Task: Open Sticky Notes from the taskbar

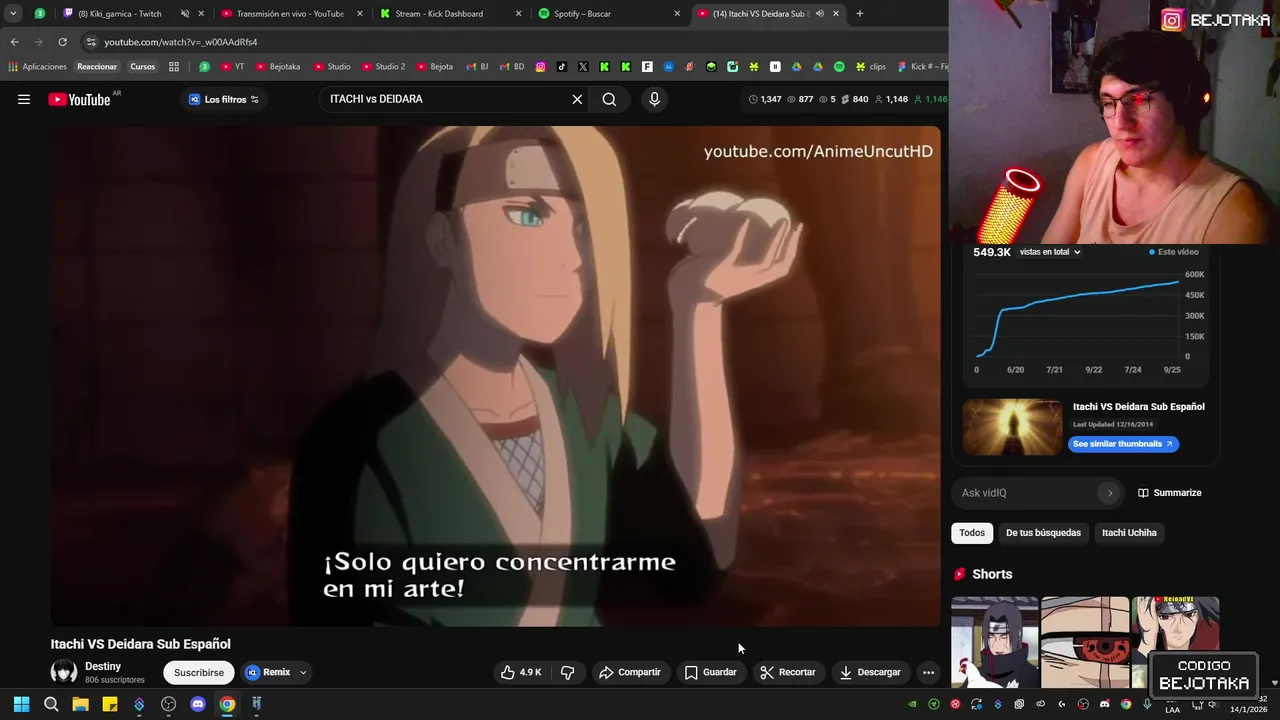Action: coord(110,704)
